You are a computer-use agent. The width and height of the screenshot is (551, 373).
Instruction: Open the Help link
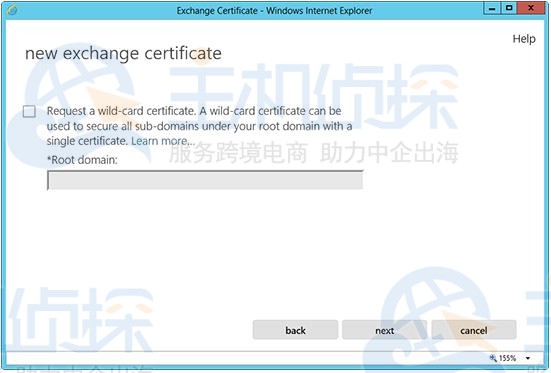coord(524,39)
